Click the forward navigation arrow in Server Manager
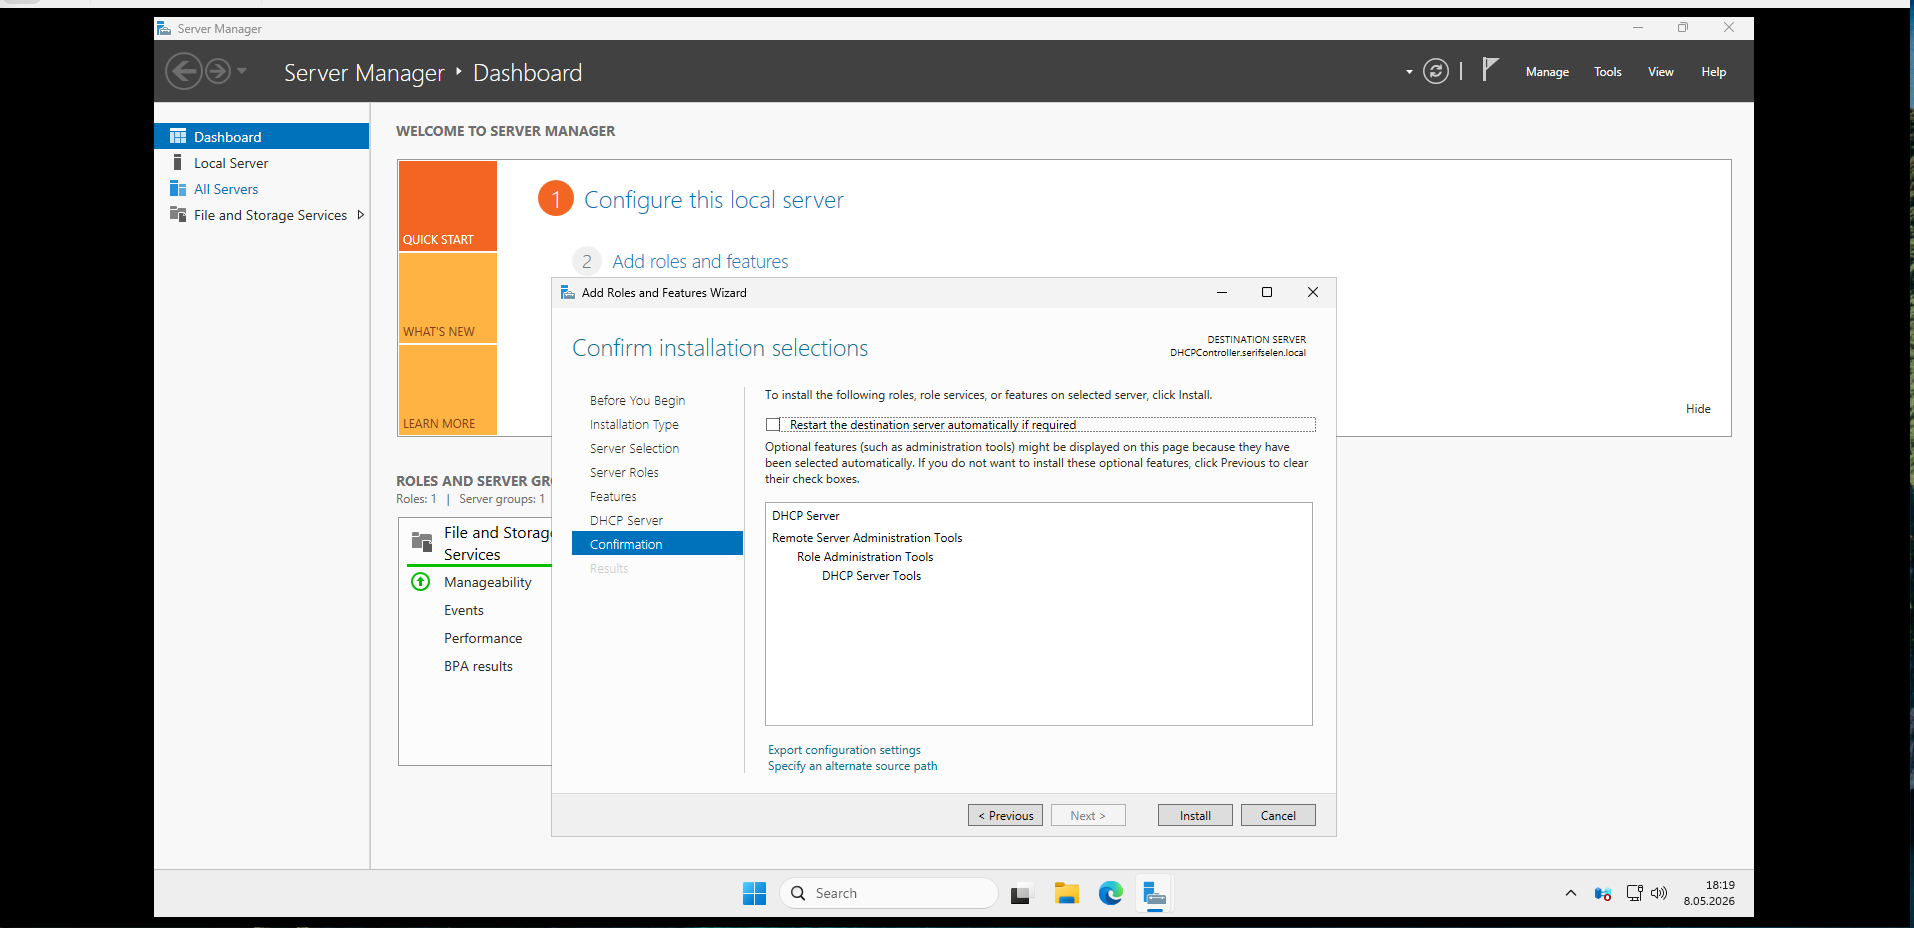This screenshot has width=1914, height=928. click(218, 72)
